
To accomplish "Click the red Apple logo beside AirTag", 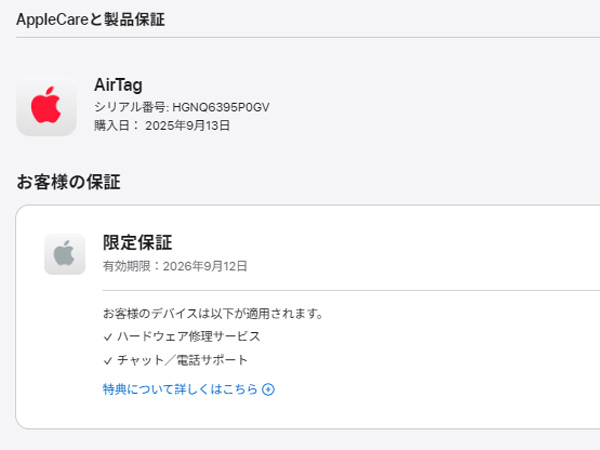I will pos(46,106).
